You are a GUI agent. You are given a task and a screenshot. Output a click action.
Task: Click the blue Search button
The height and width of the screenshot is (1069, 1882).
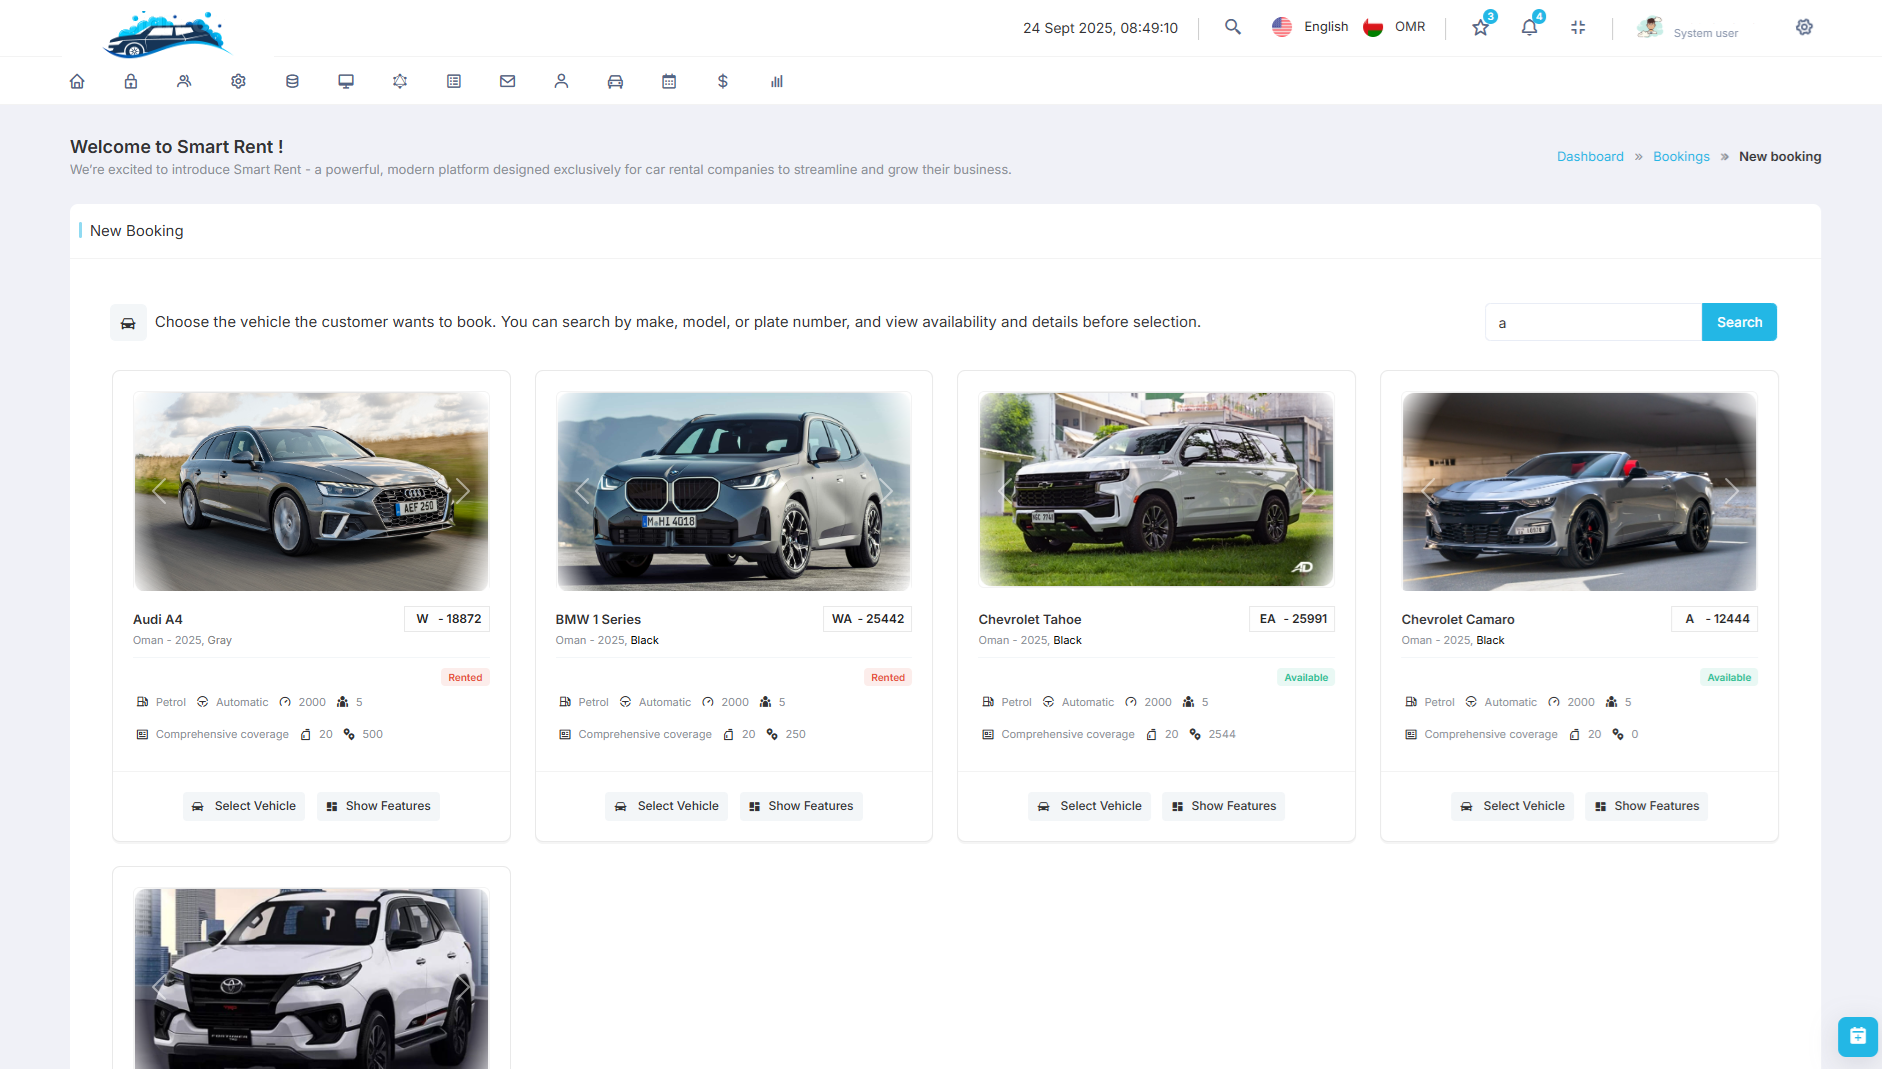click(1739, 322)
